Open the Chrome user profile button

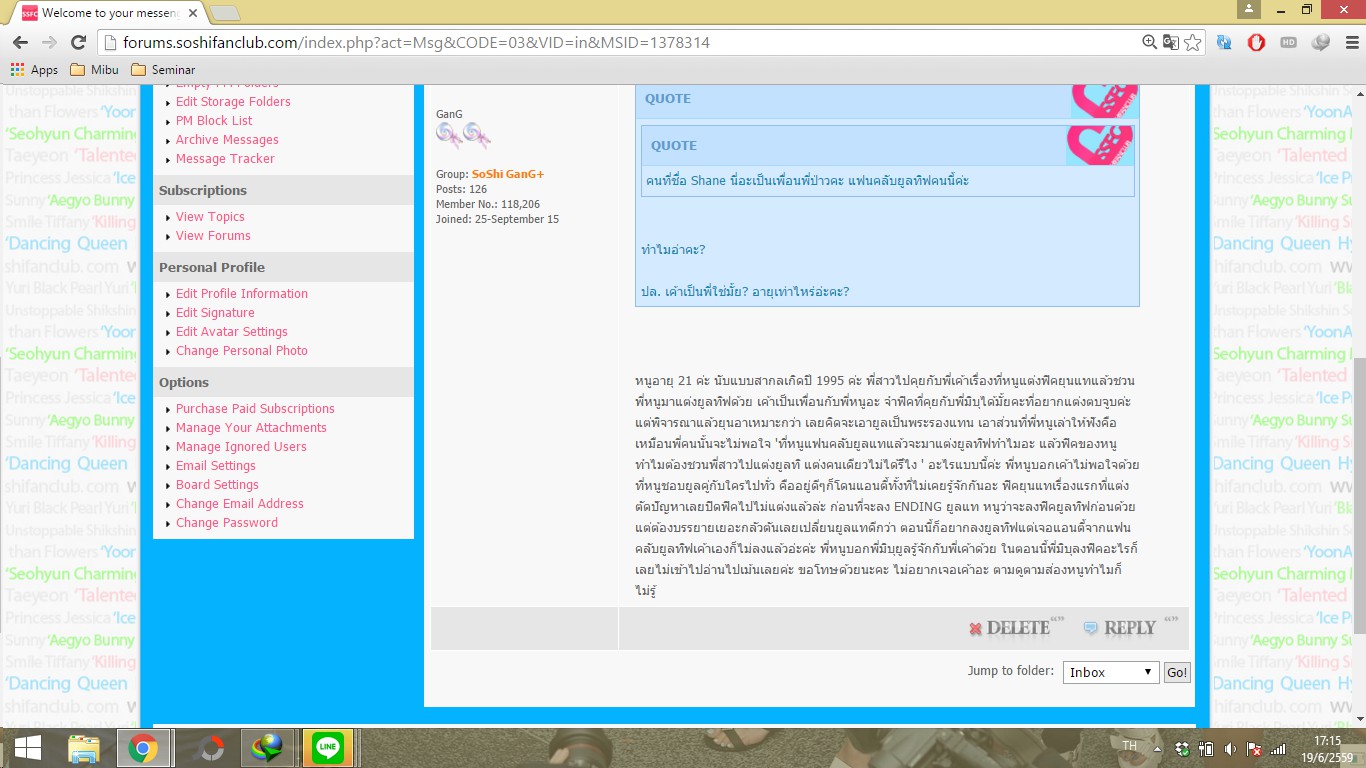[1248, 9]
